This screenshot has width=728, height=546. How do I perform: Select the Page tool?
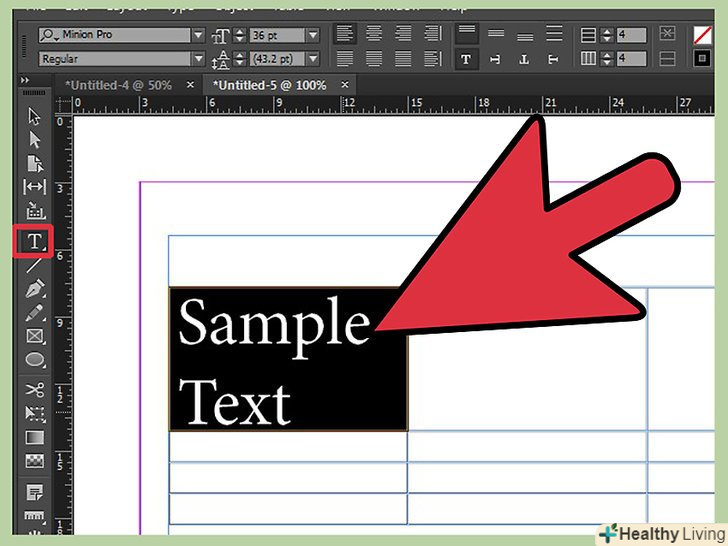click(x=35, y=163)
